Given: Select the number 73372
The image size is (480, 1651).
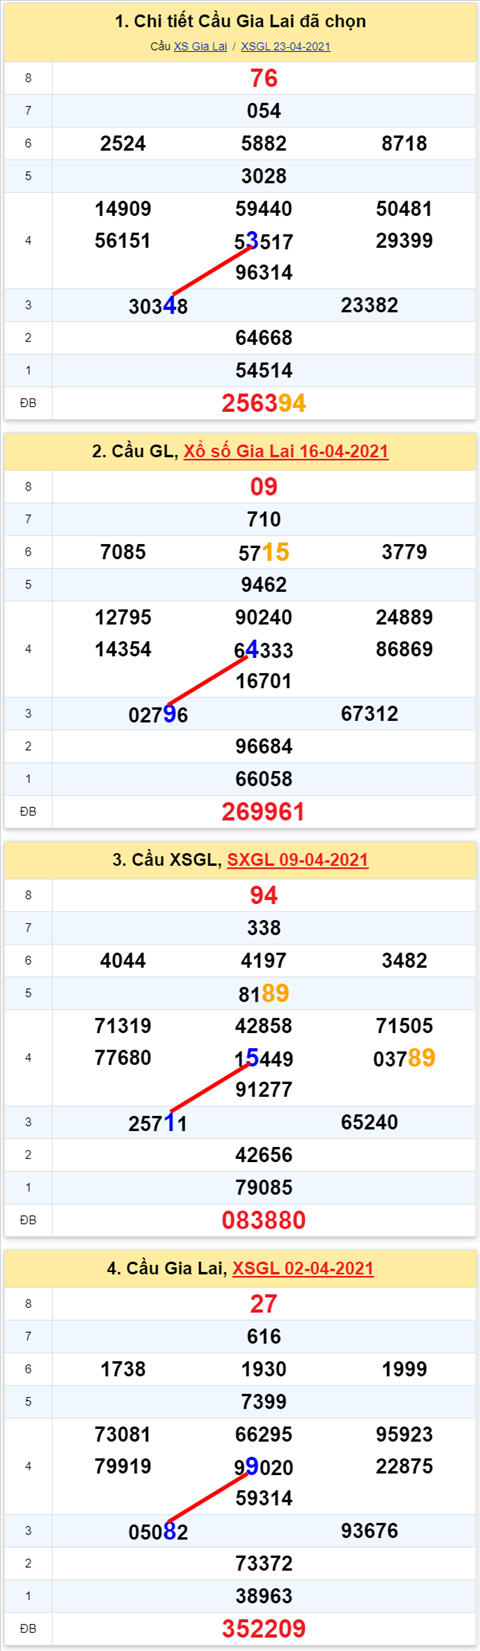Looking at the screenshot, I should coord(264,1564).
